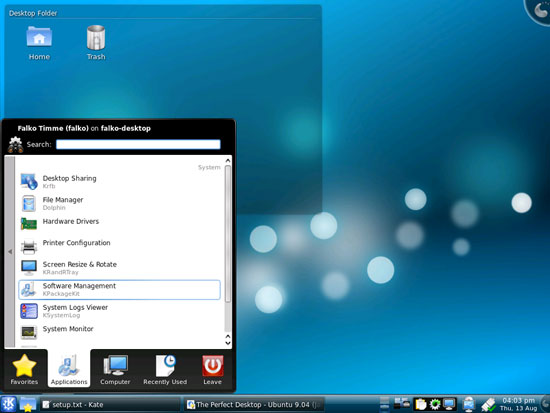
Task: Switch to setup.txt - Kate taskbar window
Action: click(x=110, y=405)
